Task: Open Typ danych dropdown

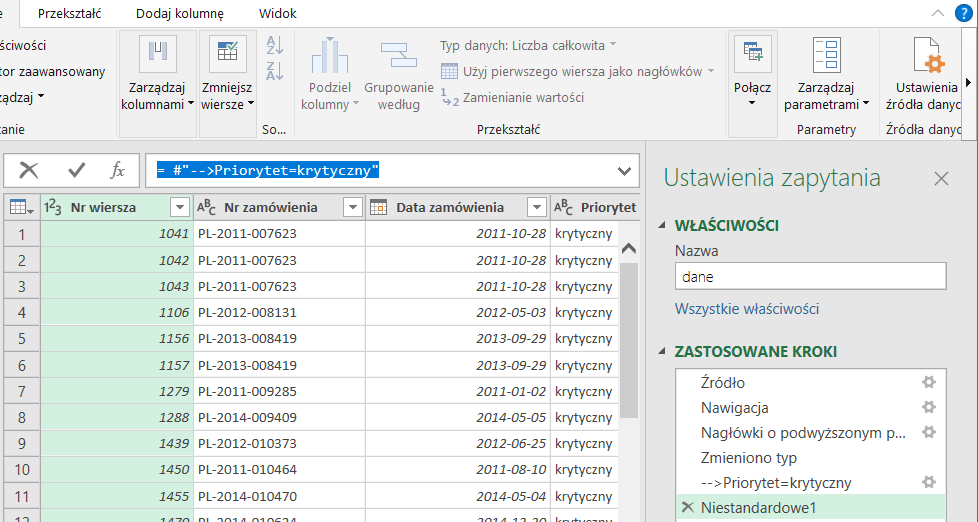Action: click(528, 45)
